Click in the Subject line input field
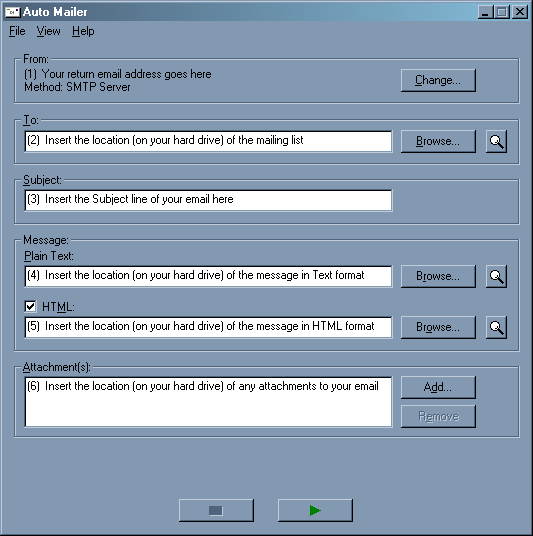Screen dimensions: 533x536 (208, 200)
